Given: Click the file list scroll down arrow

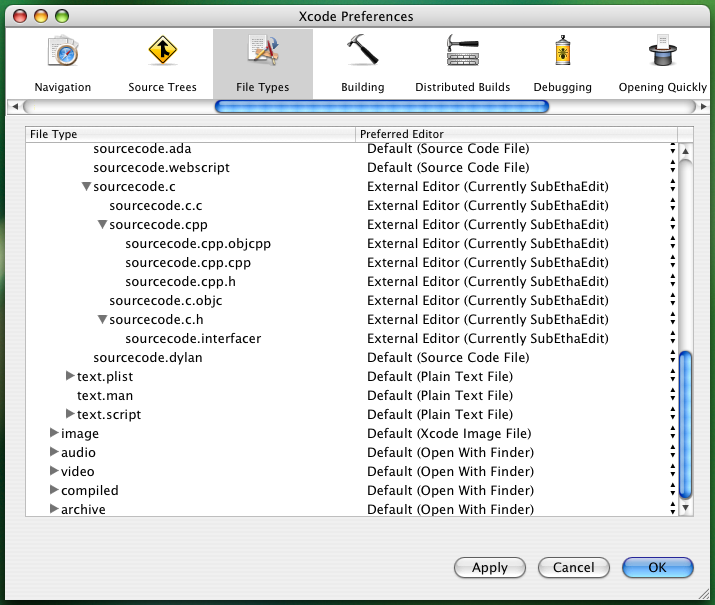Looking at the screenshot, I should pyautogui.click(x=685, y=507).
